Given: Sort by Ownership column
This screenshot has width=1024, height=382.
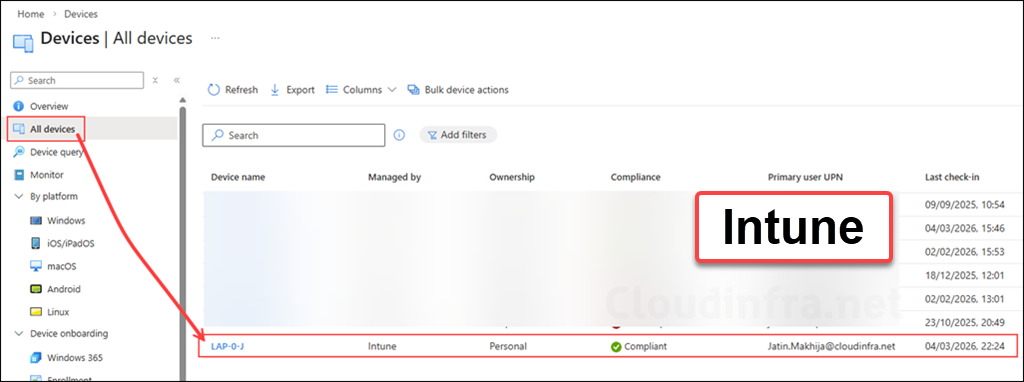Looking at the screenshot, I should click(512, 177).
